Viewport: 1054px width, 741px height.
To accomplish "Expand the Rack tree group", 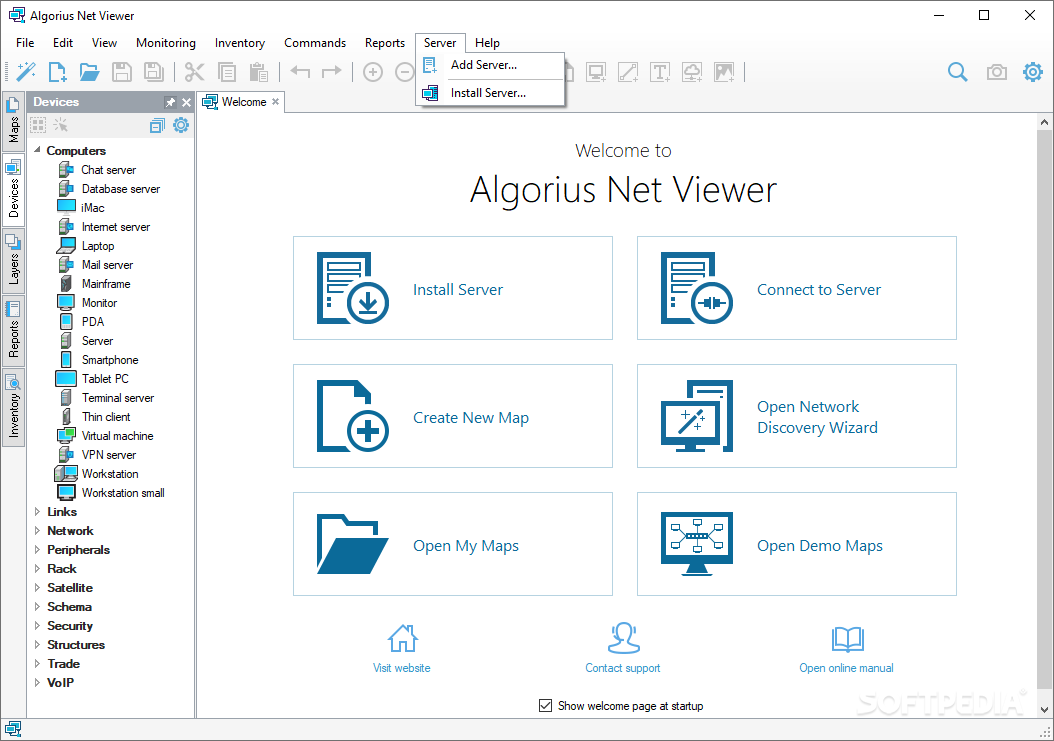I will pyautogui.click(x=37, y=568).
